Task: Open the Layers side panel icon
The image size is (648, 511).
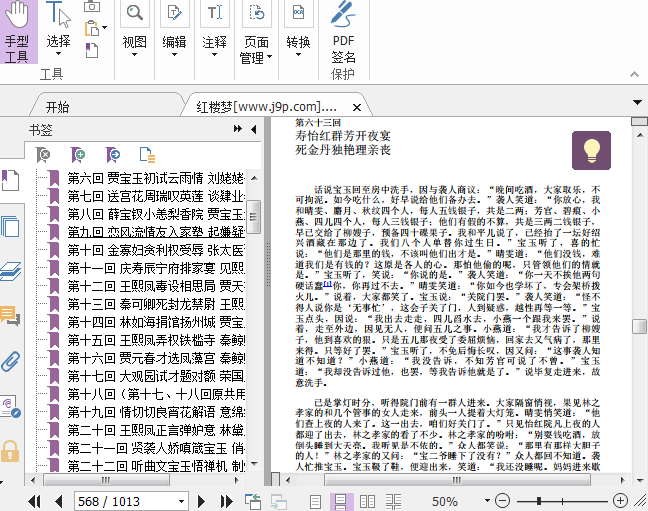Action: click(10, 272)
